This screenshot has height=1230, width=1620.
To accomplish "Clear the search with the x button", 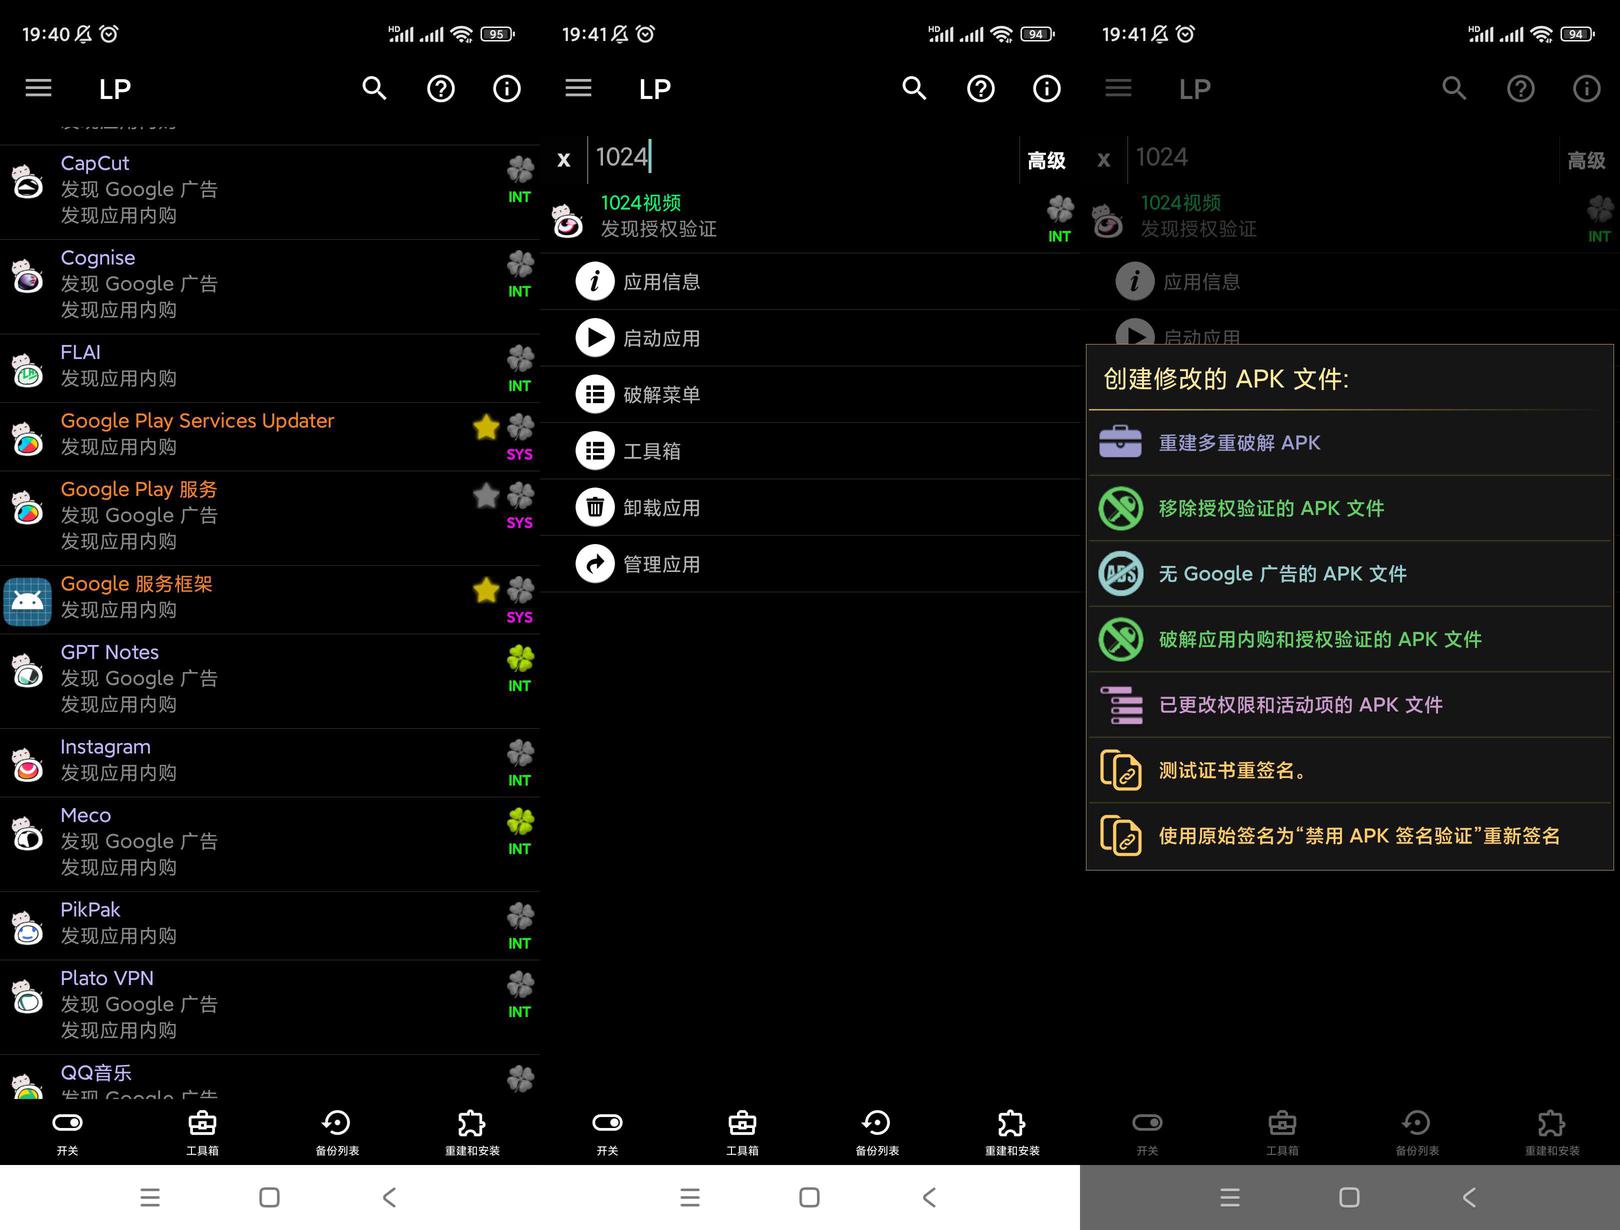I will click(564, 159).
